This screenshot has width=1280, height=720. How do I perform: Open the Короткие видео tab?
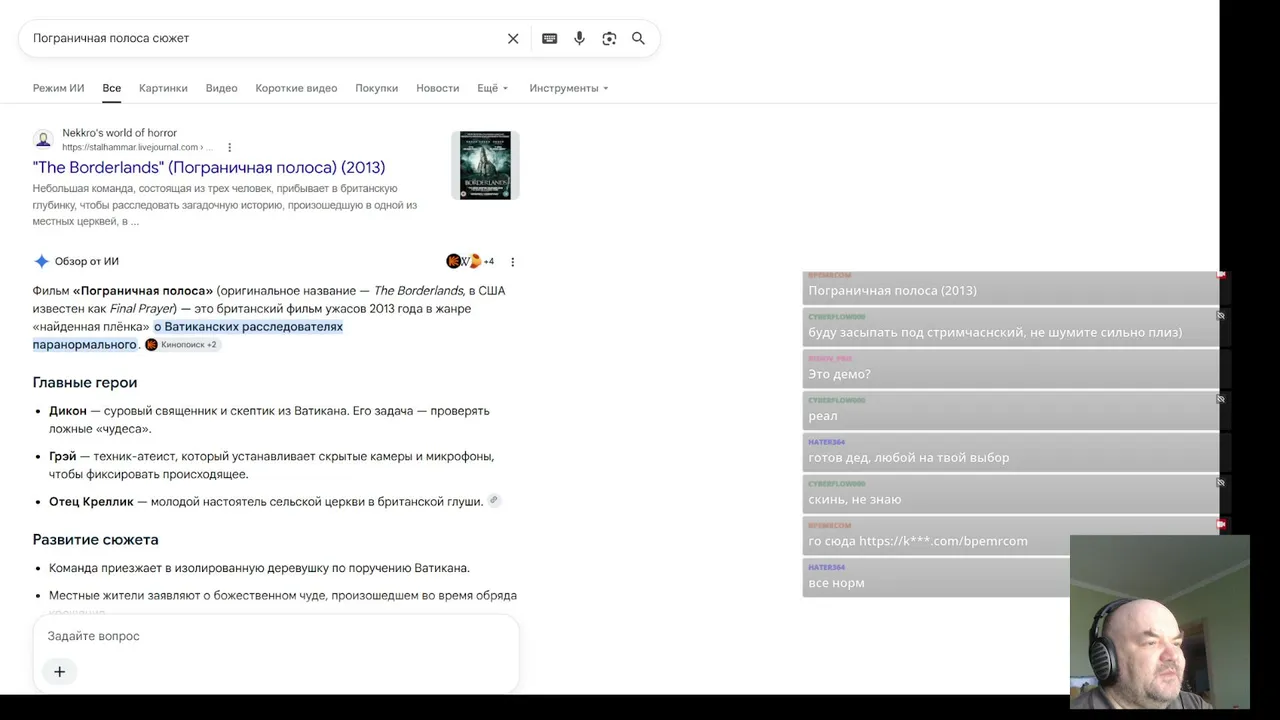point(296,88)
